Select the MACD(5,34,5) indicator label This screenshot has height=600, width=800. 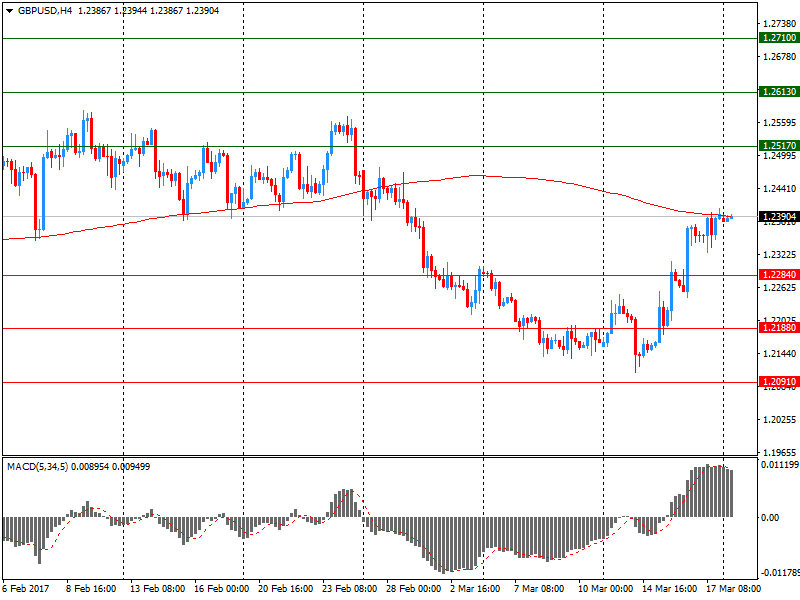pyautogui.click(x=37, y=467)
